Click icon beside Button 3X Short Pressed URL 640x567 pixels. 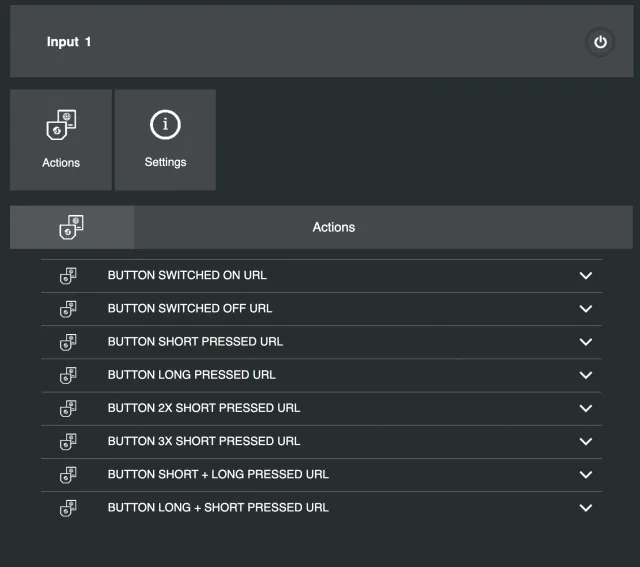tap(68, 441)
